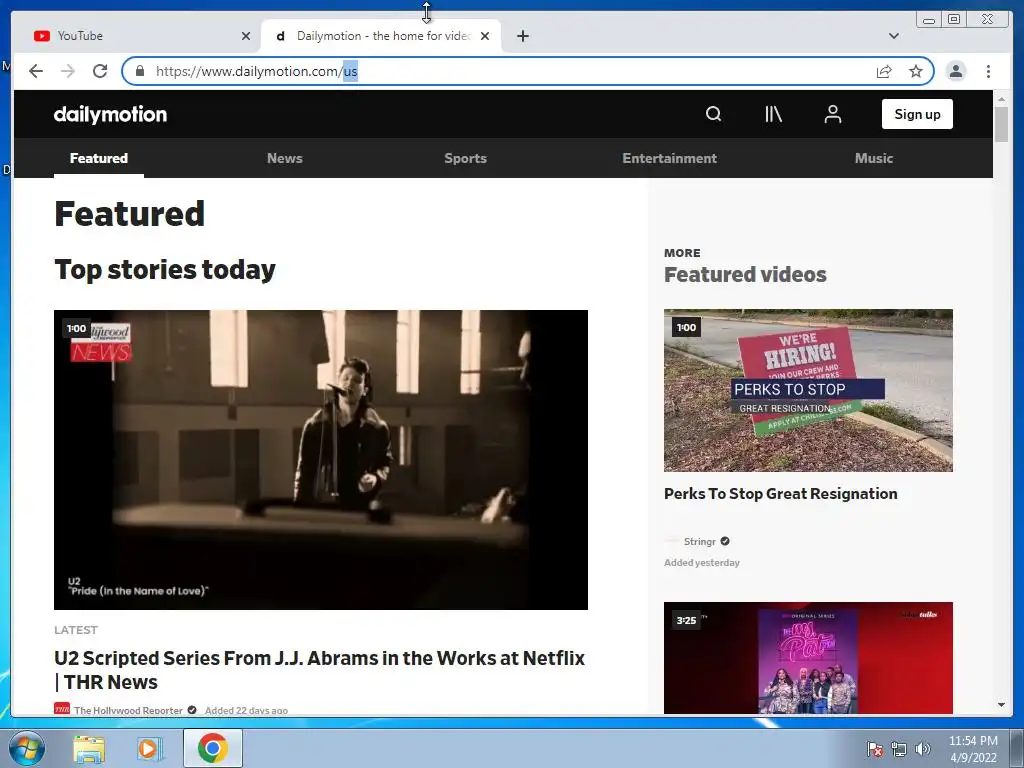Screen dimensions: 1024x768
Task: Reload the page
Action: 100,71
